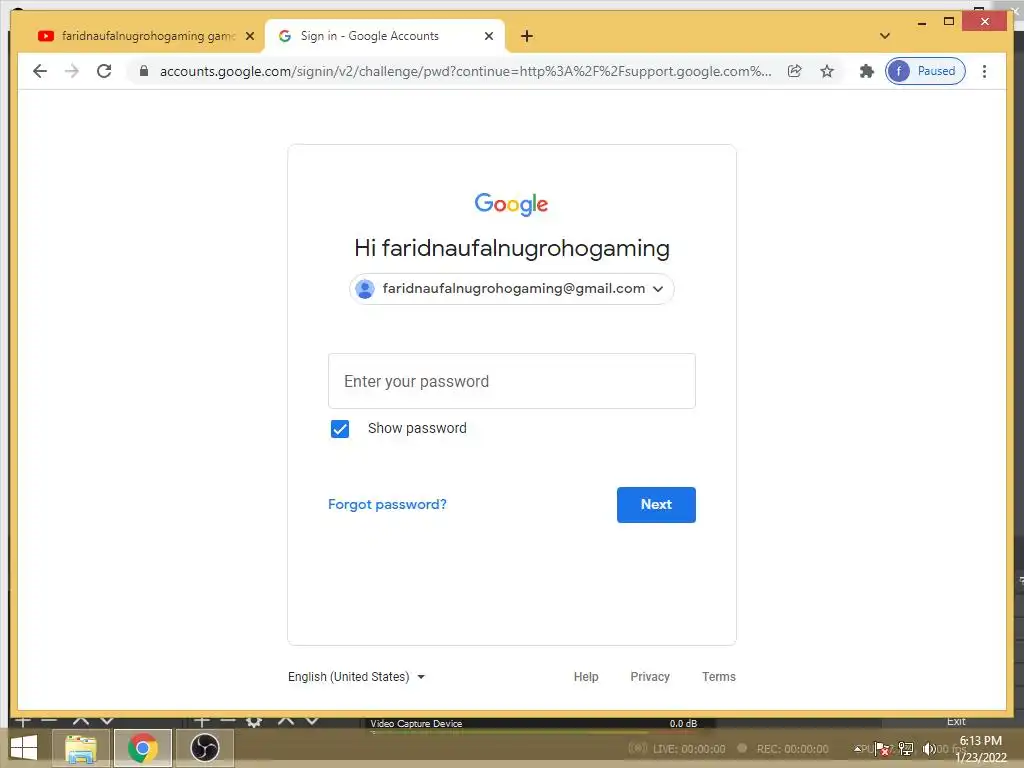Bookmark this page with the star icon
This screenshot has height=768, width=1024.
827,71
